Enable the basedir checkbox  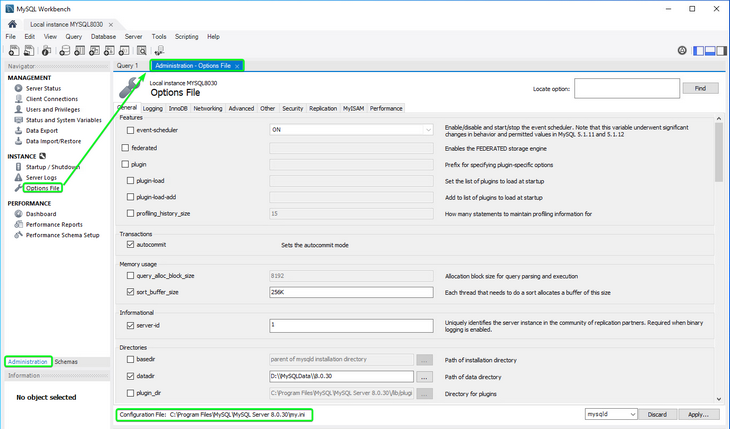[130, 360]
